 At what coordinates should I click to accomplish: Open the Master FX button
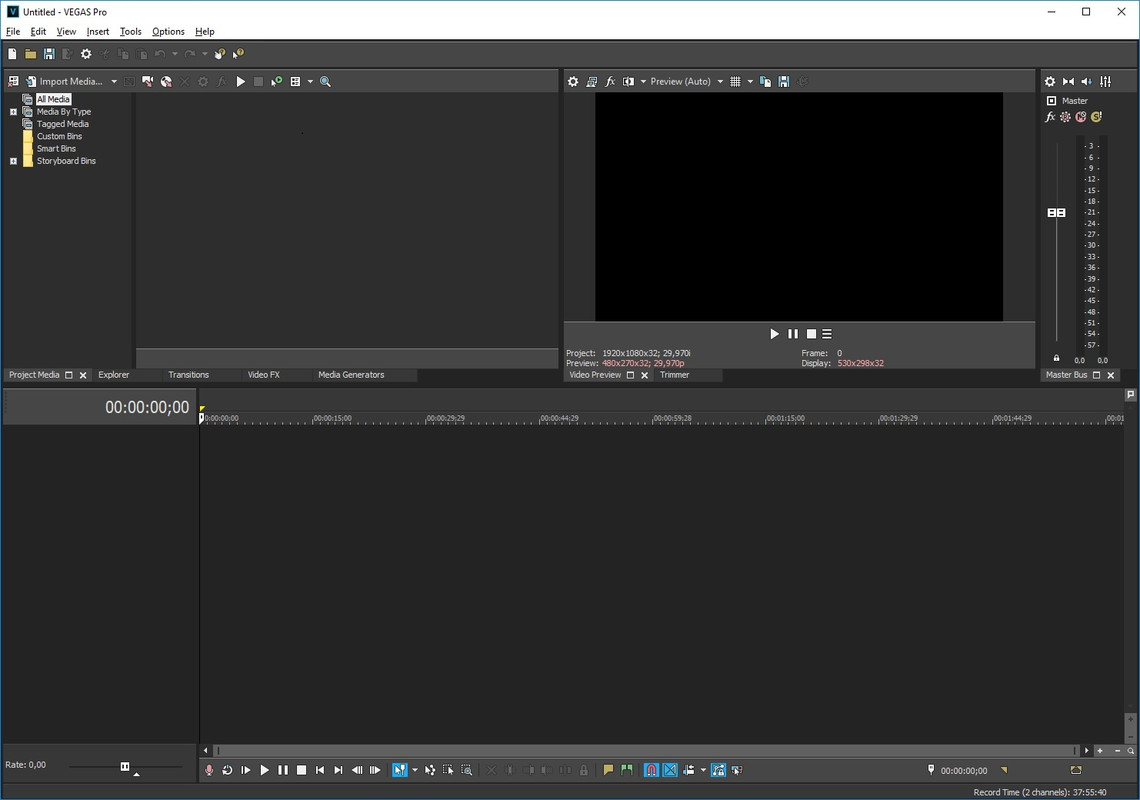tap(1050, 117)
